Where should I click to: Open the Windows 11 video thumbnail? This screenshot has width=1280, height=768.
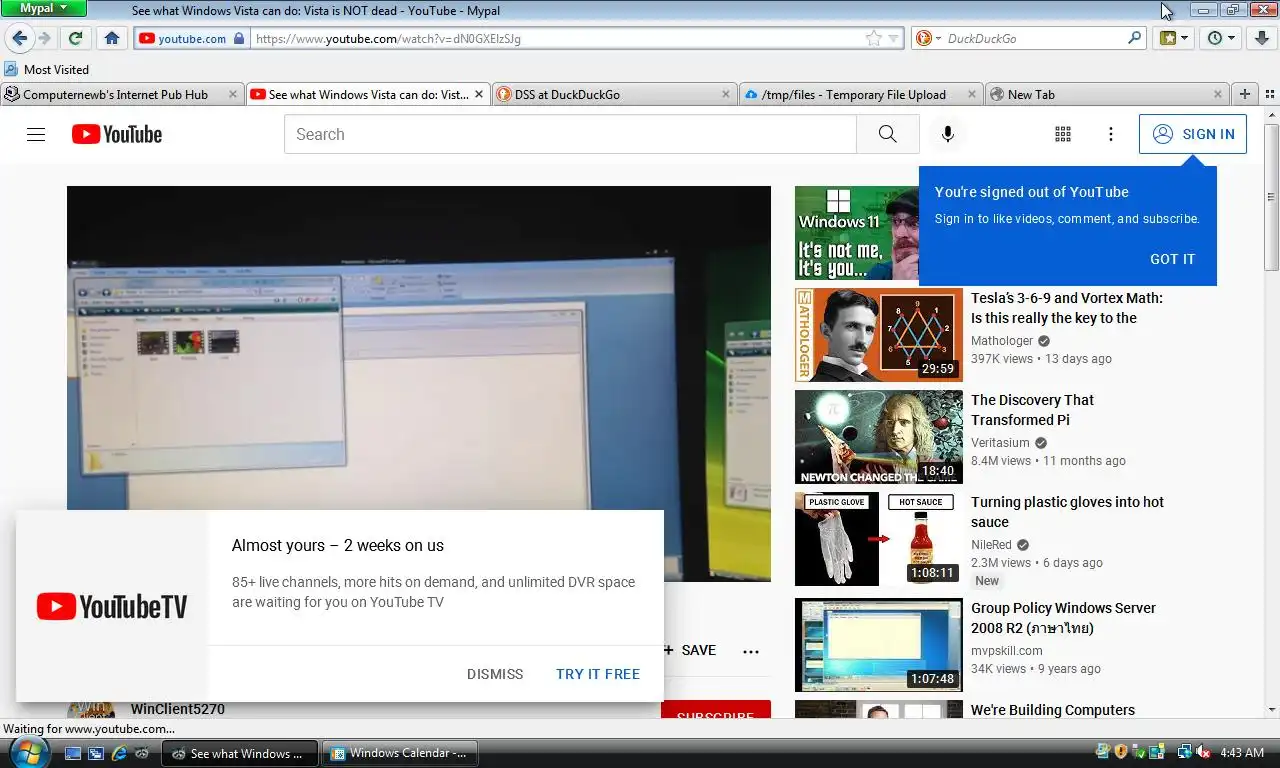[857, 233]
